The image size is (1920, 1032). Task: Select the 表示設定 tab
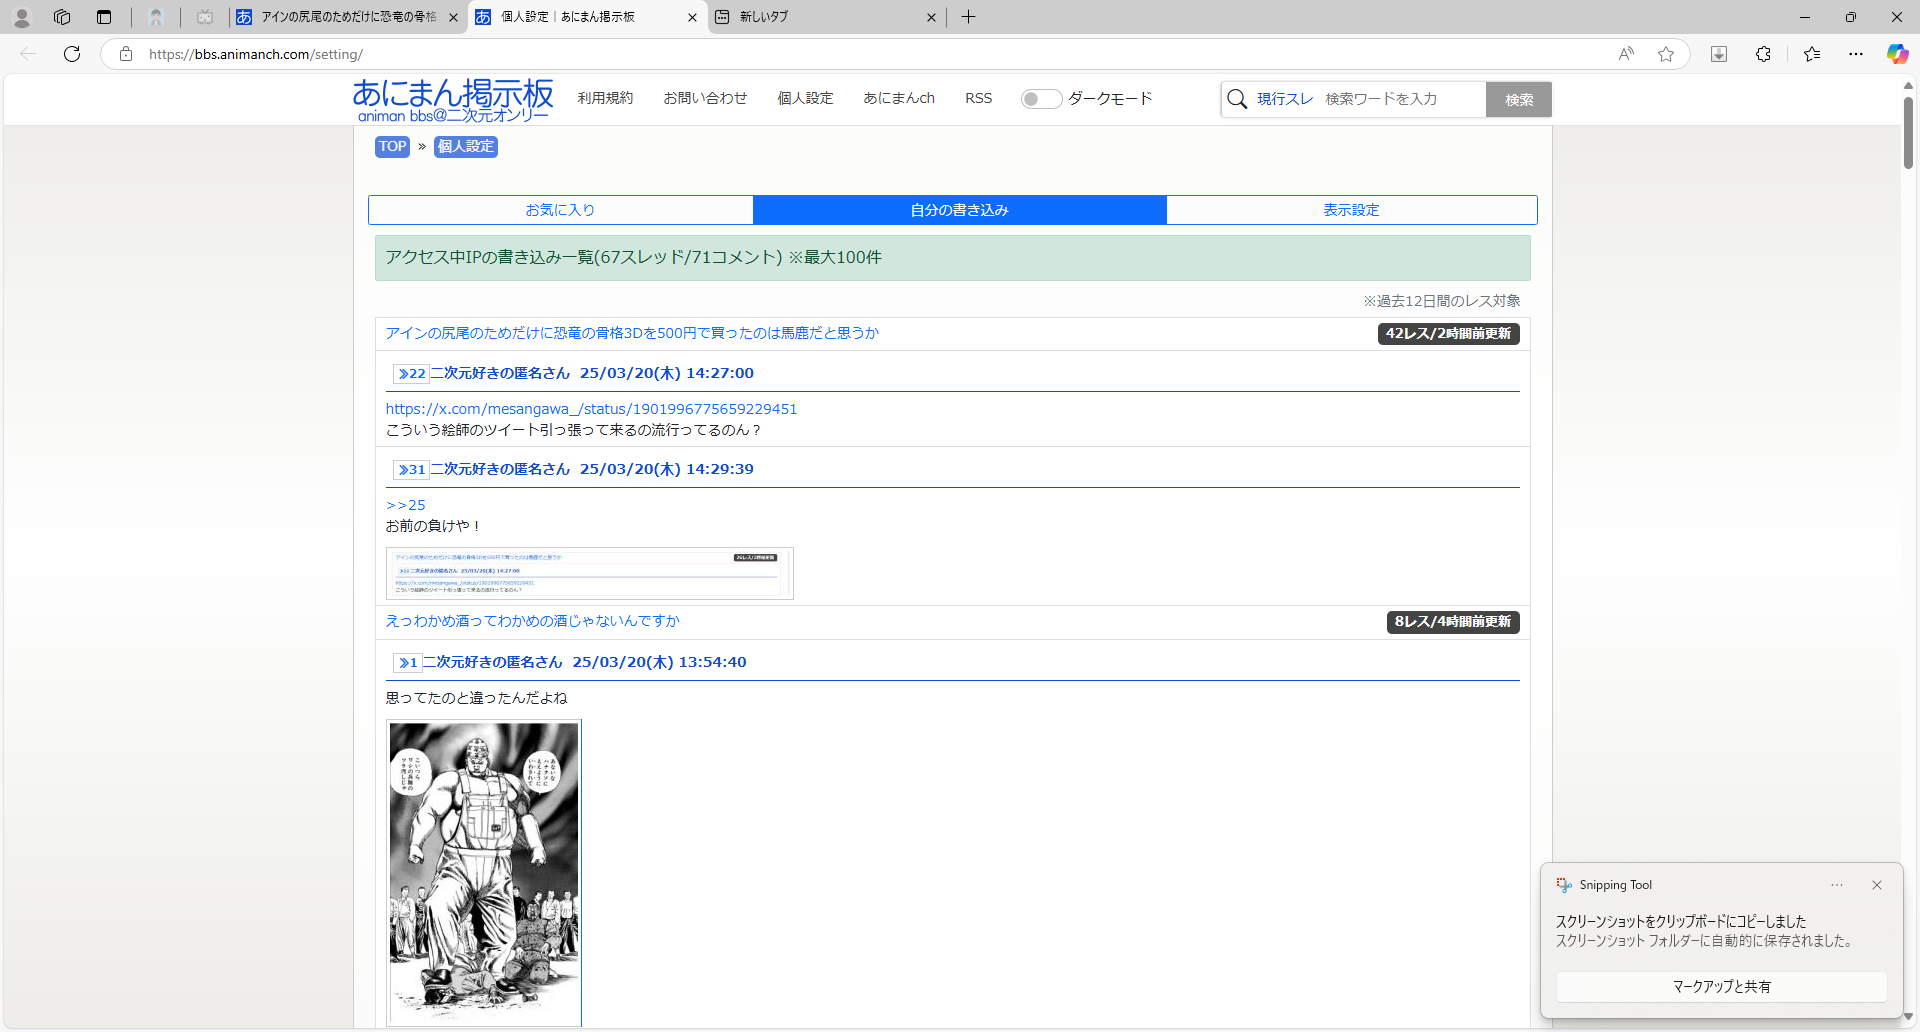(1352, 210)
